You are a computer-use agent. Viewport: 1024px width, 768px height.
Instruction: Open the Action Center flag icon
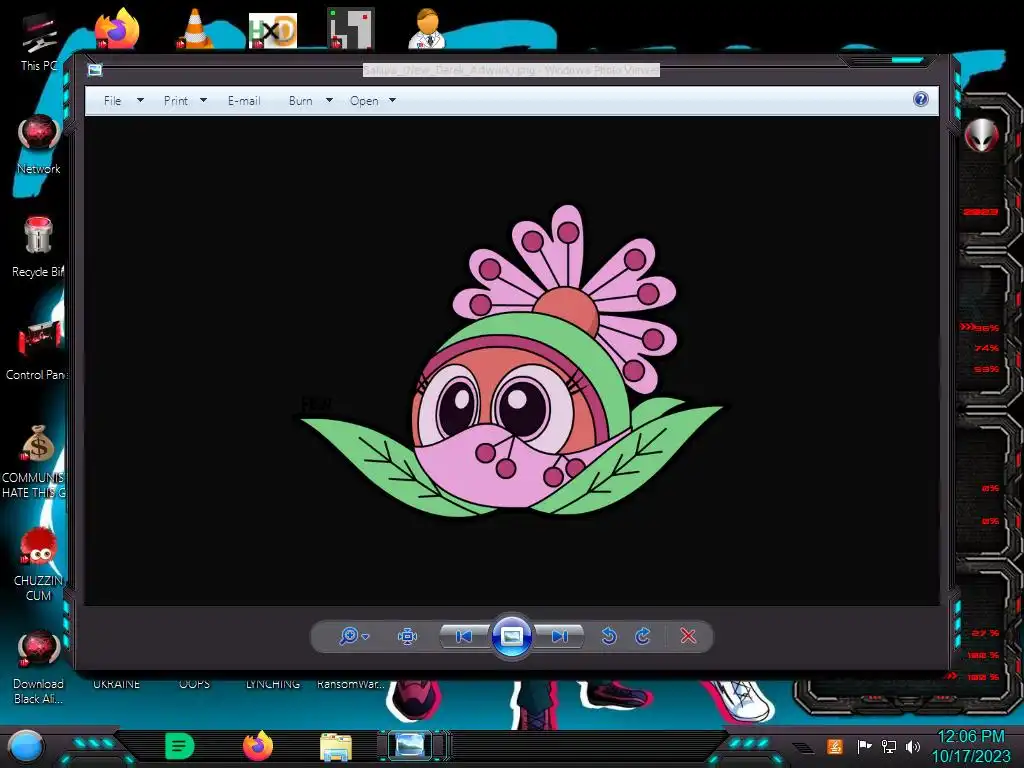864,746
